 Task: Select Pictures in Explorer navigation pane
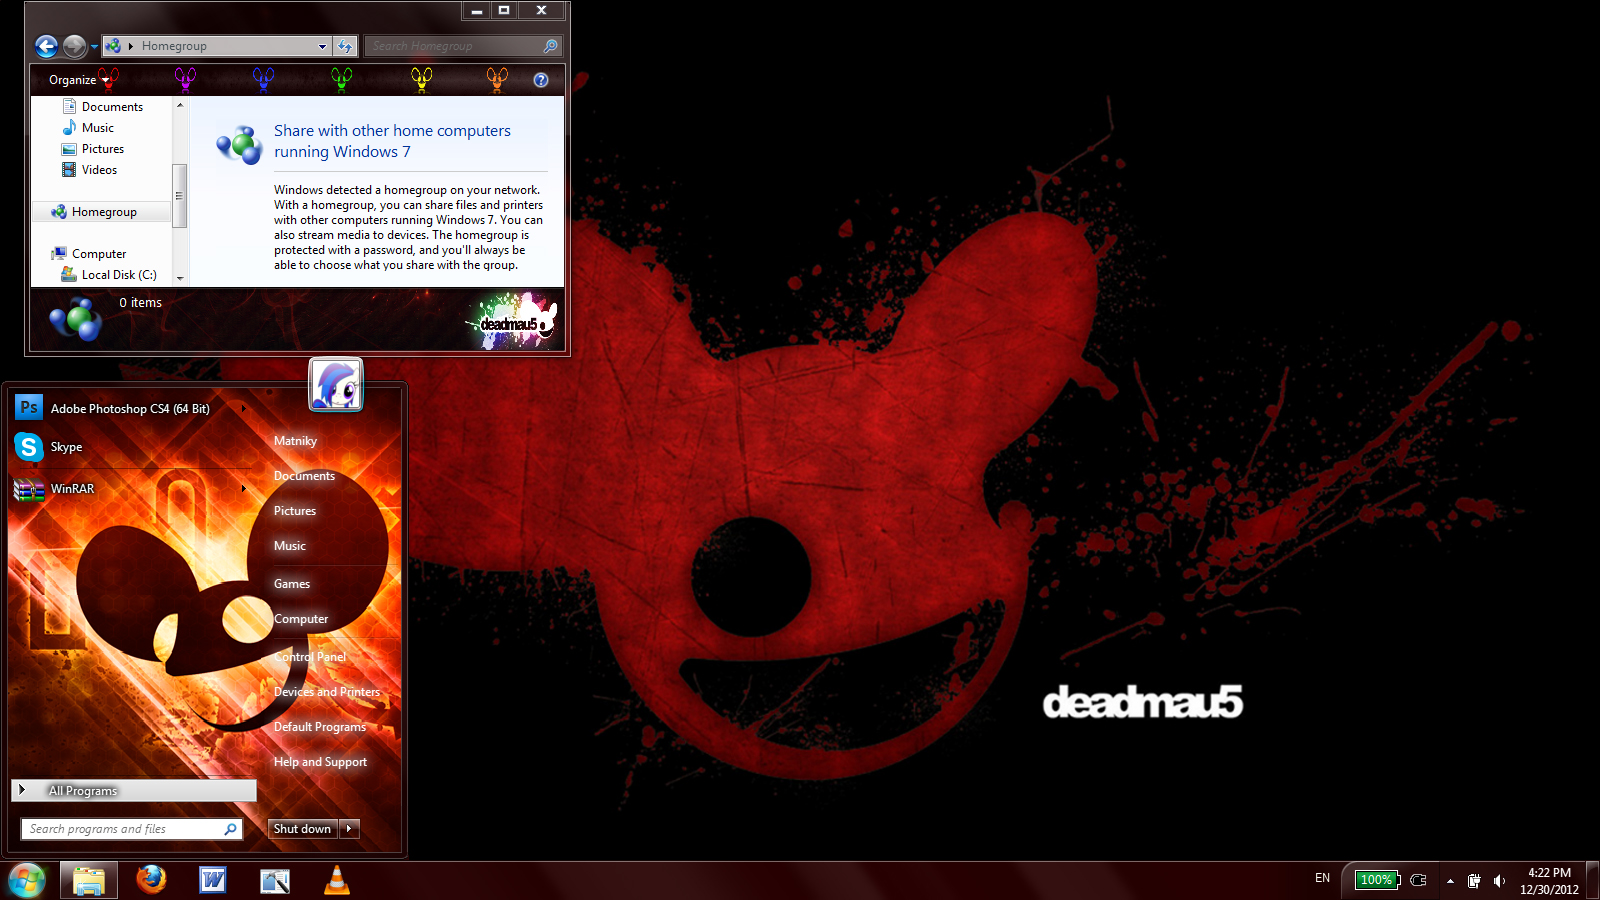point(103,149)
